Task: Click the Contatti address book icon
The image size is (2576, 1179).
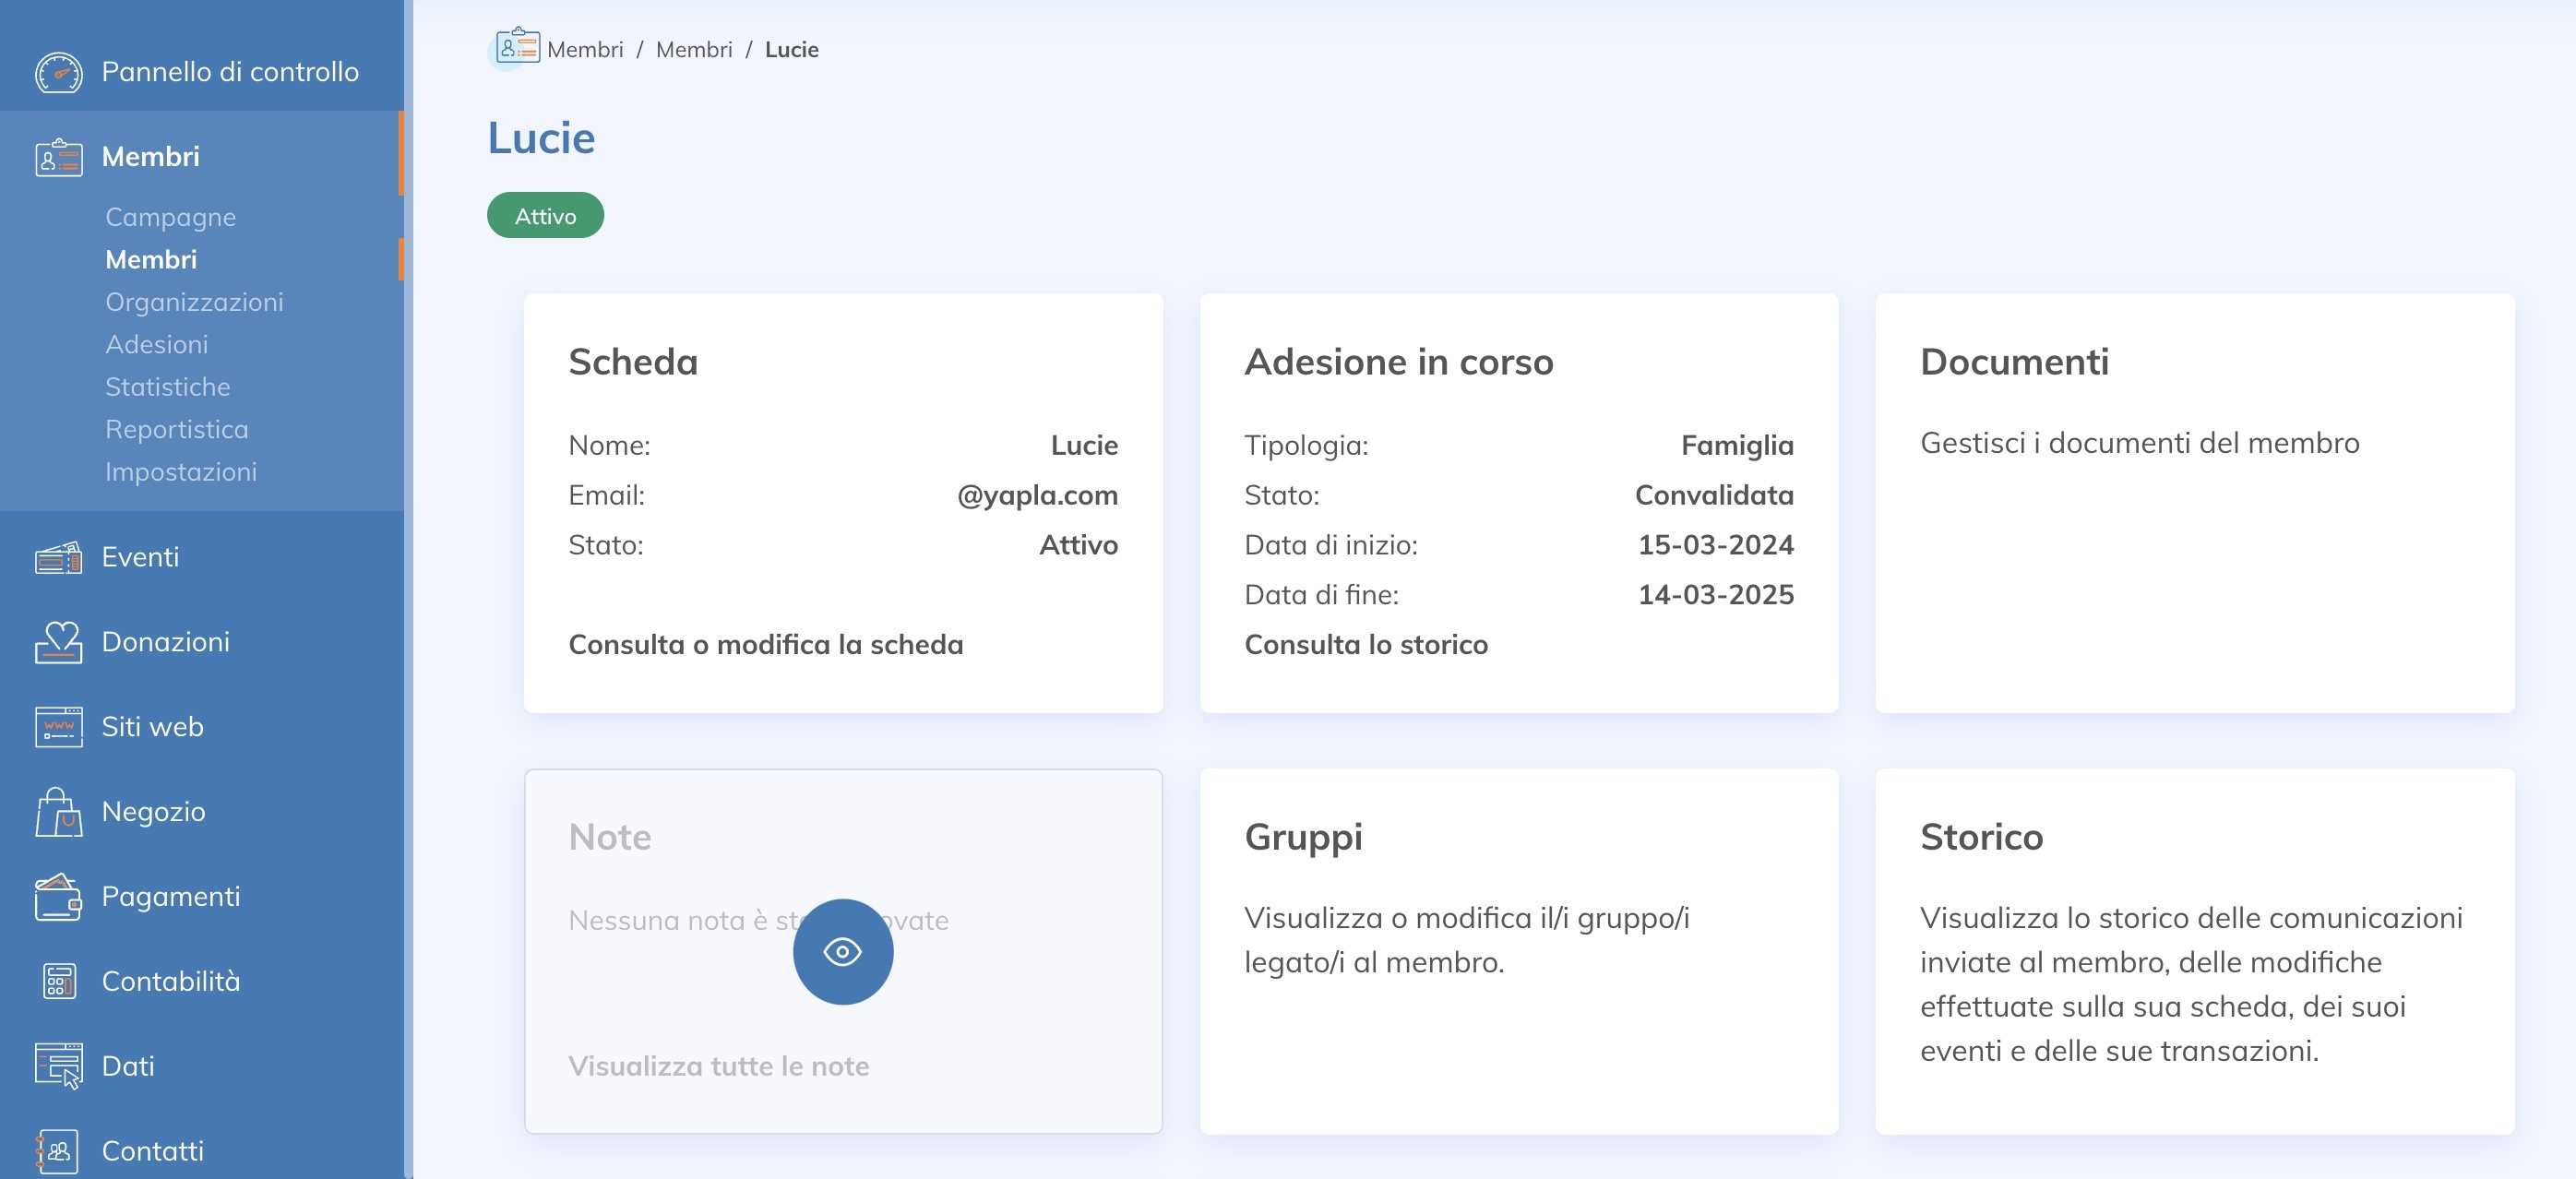Action: click(58, 1151)
